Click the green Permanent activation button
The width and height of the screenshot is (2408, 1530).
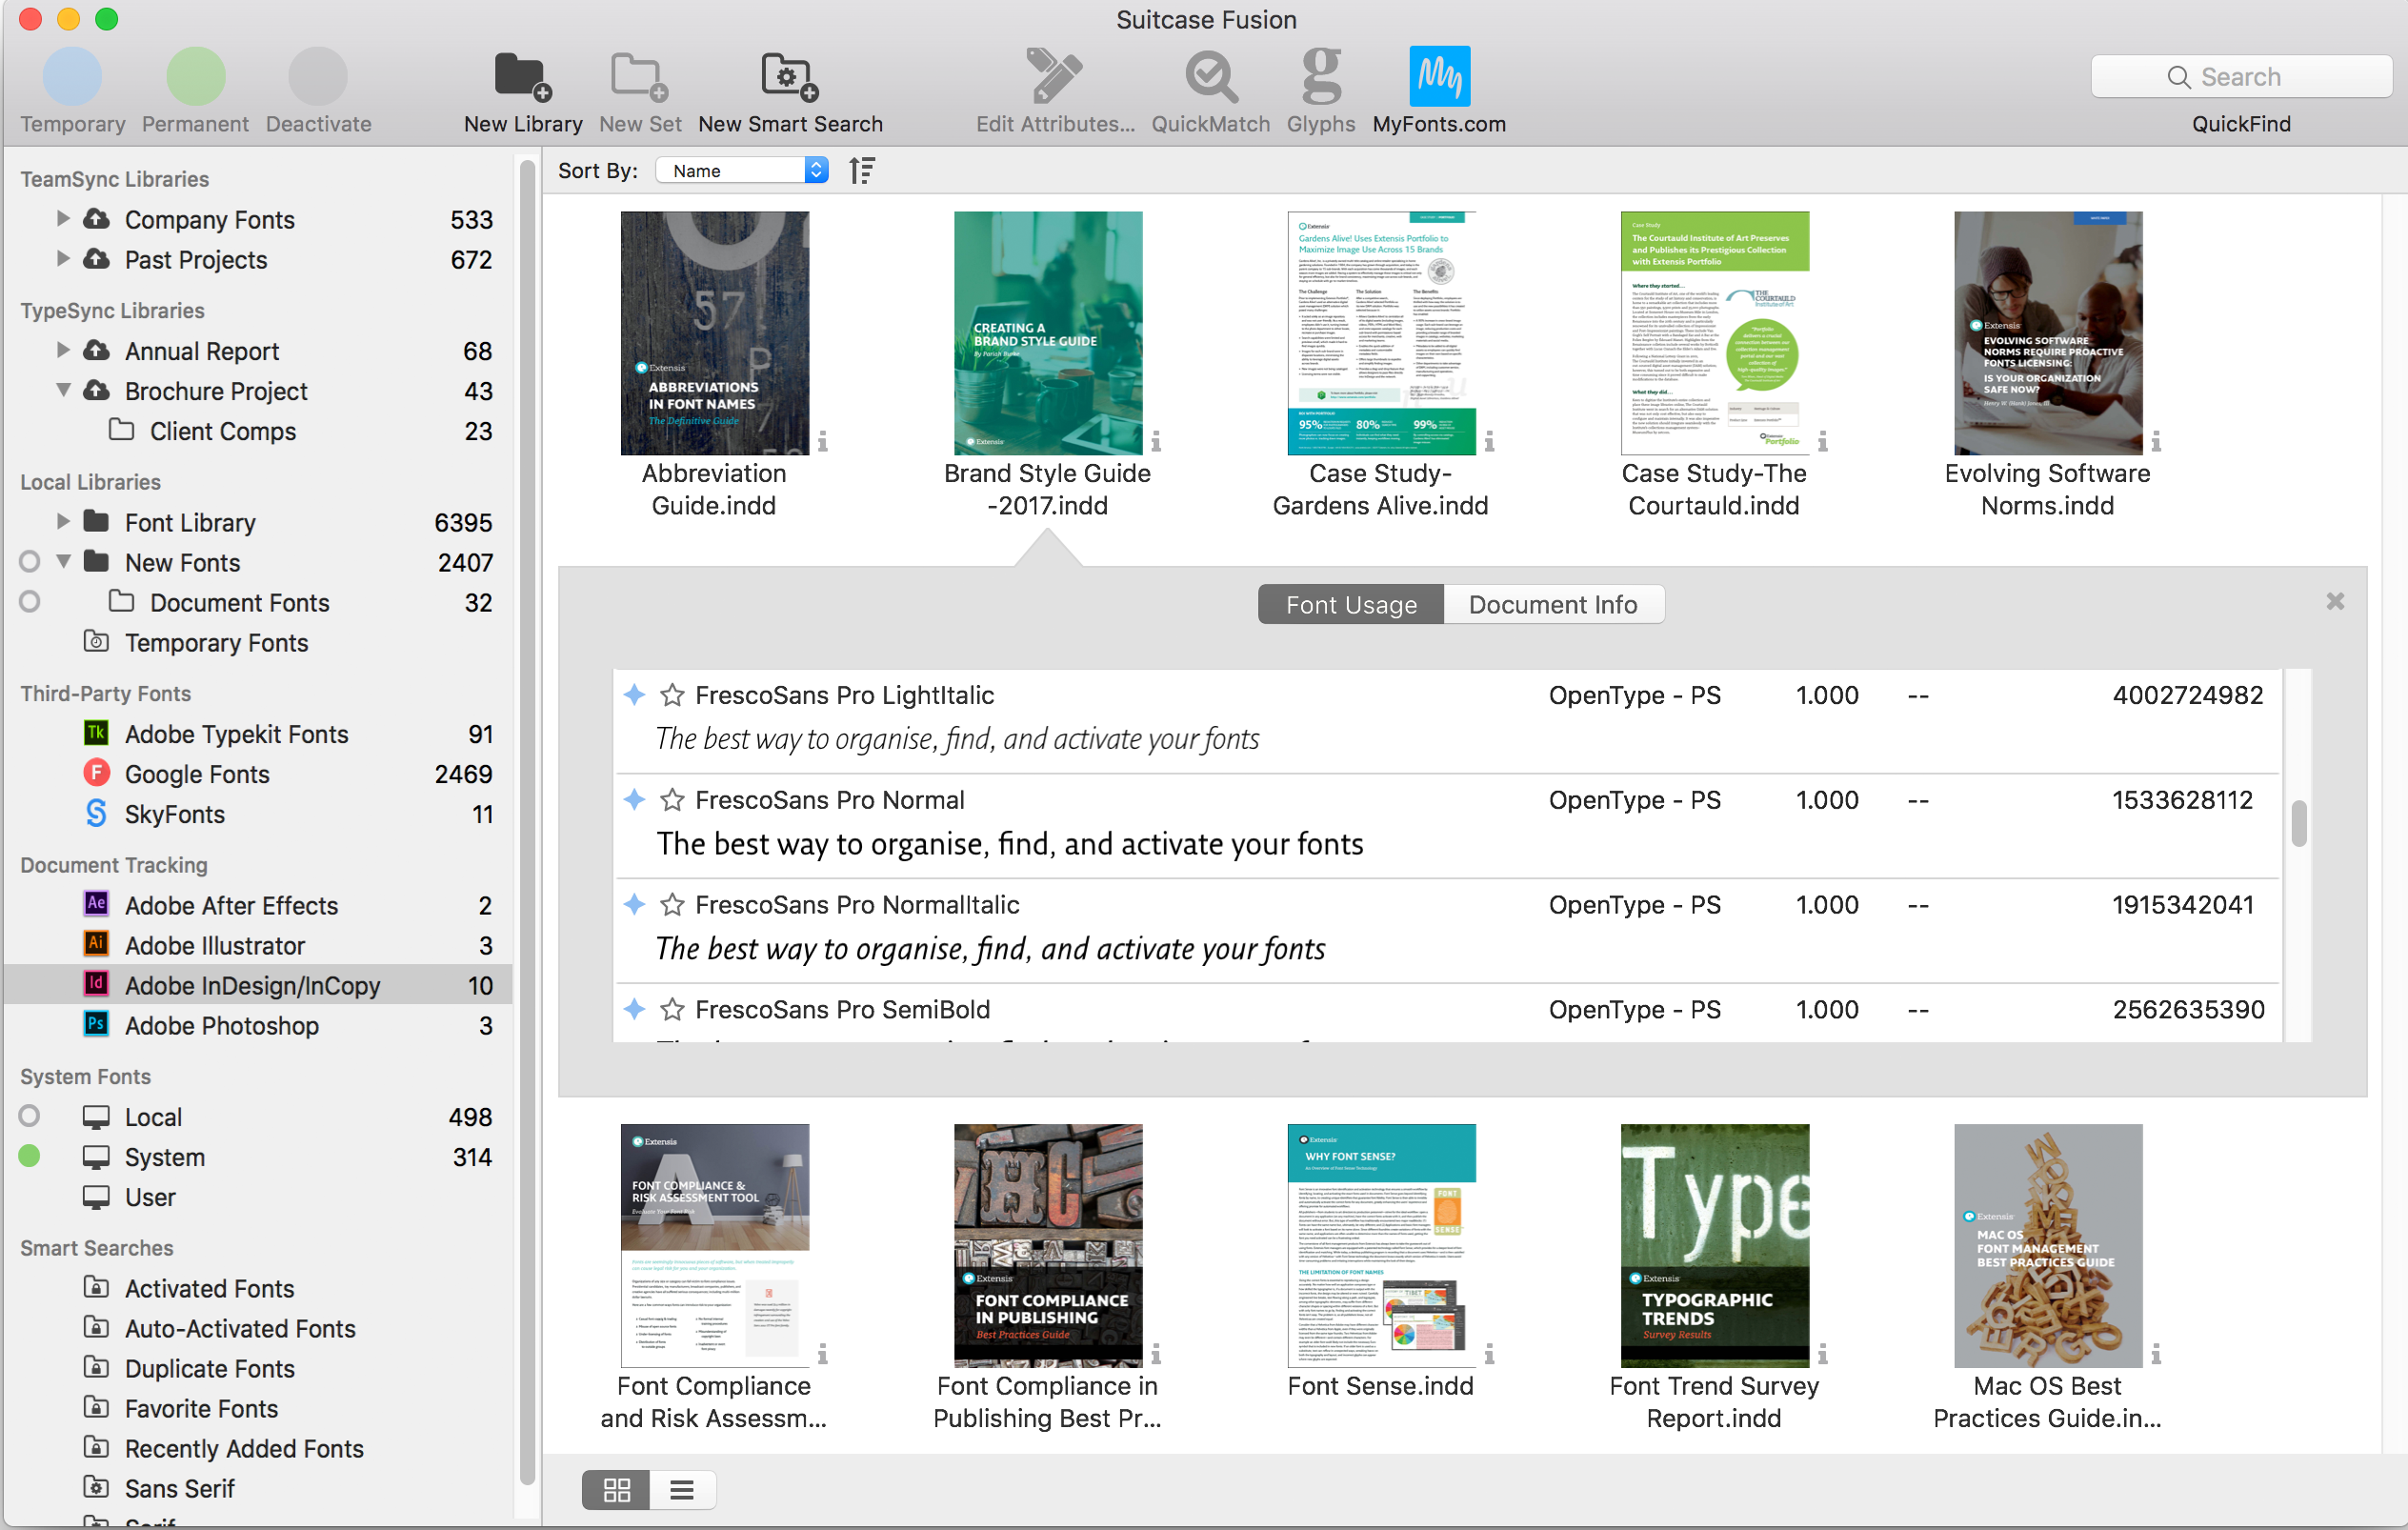[195, 78]
